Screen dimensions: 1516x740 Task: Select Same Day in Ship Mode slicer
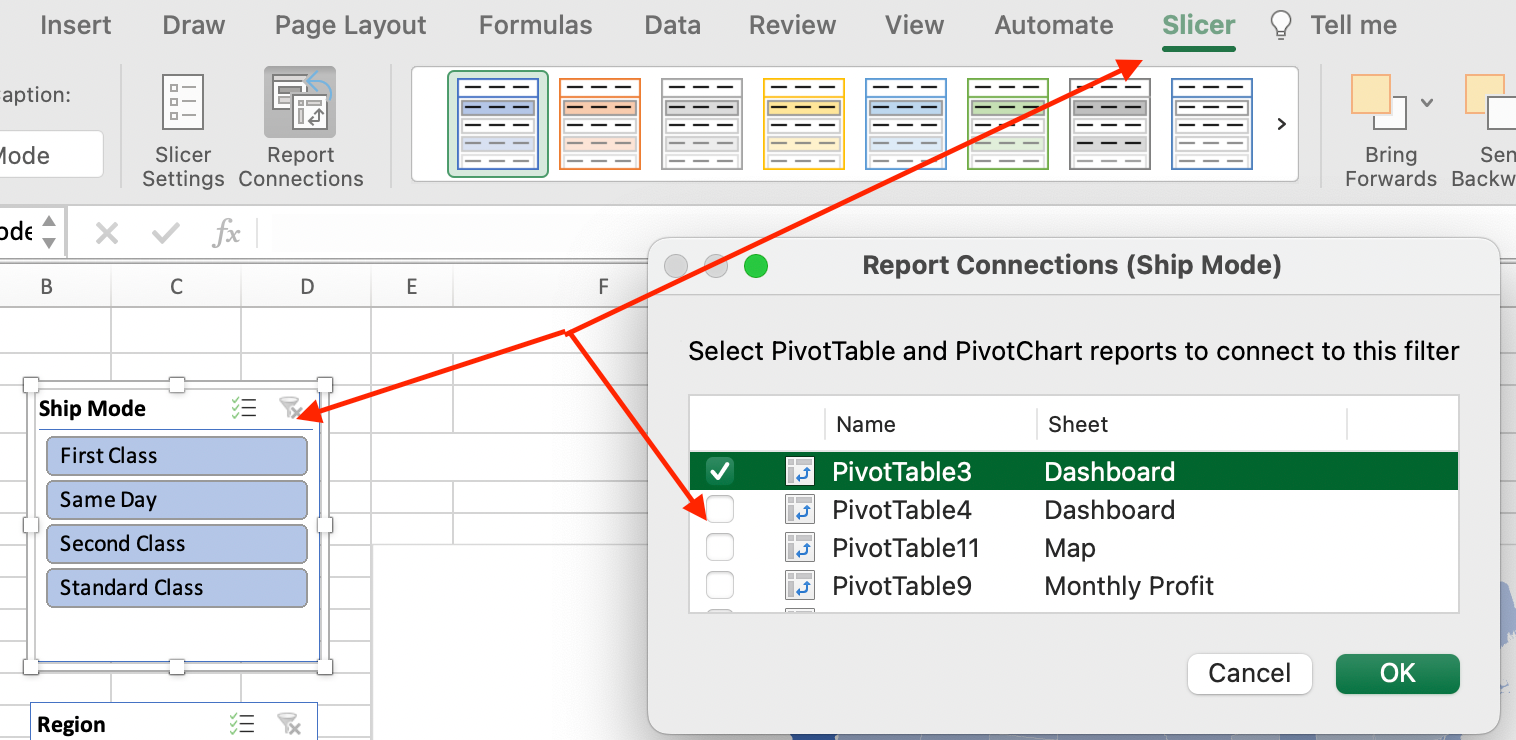coord(177,500)
